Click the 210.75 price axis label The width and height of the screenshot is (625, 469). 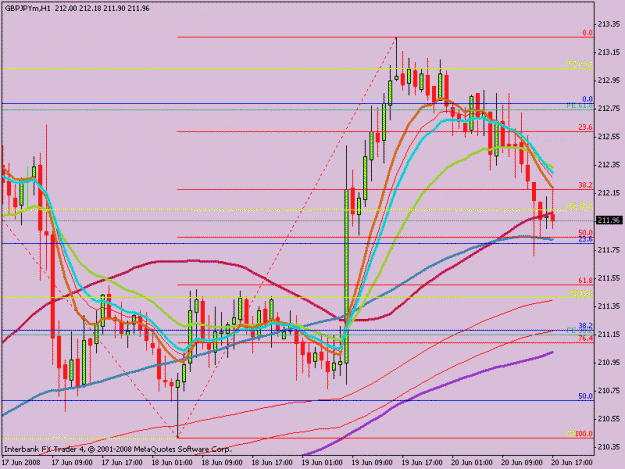point(608,391)
